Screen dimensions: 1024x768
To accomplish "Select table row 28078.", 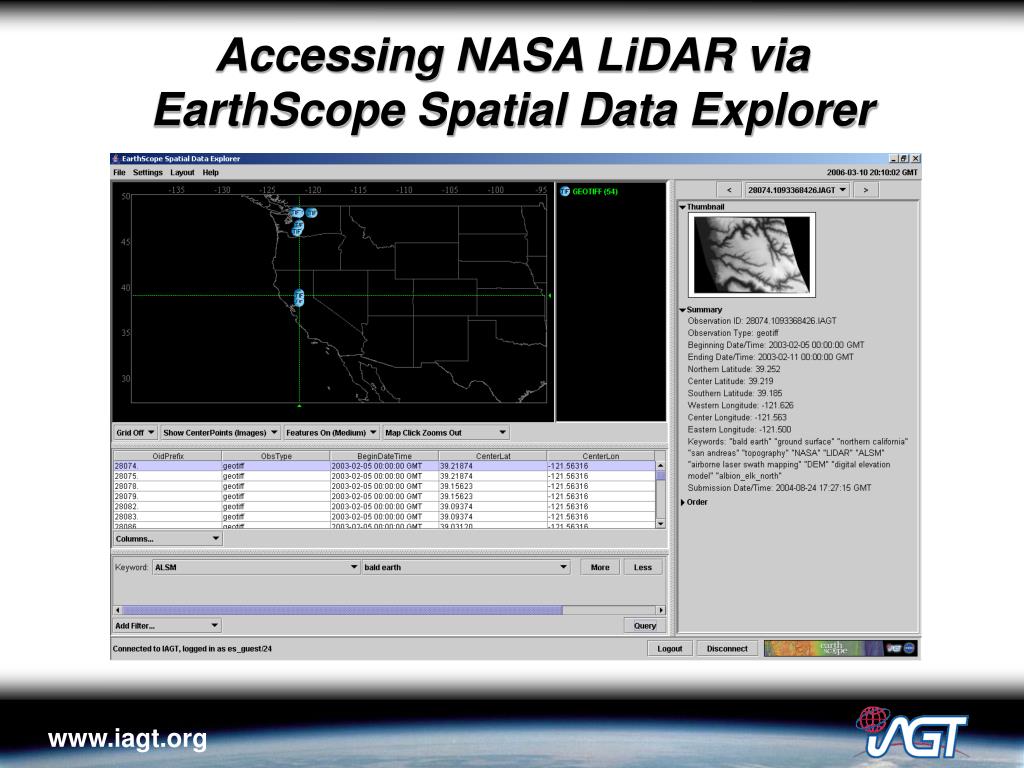I will [384, 487].
